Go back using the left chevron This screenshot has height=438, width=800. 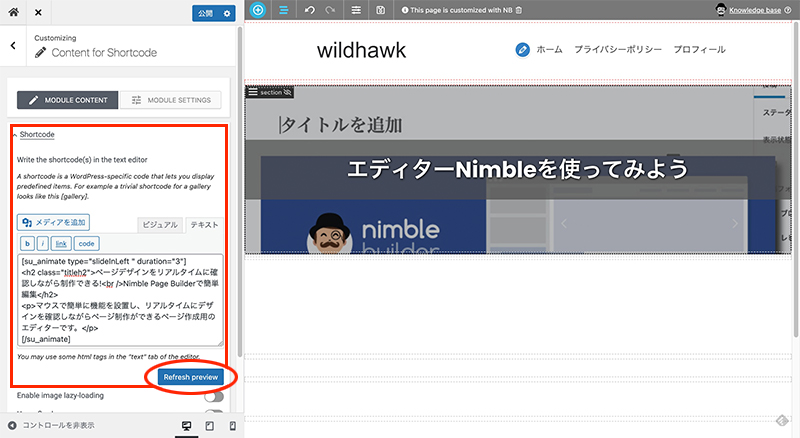click(x=12, y=45)
